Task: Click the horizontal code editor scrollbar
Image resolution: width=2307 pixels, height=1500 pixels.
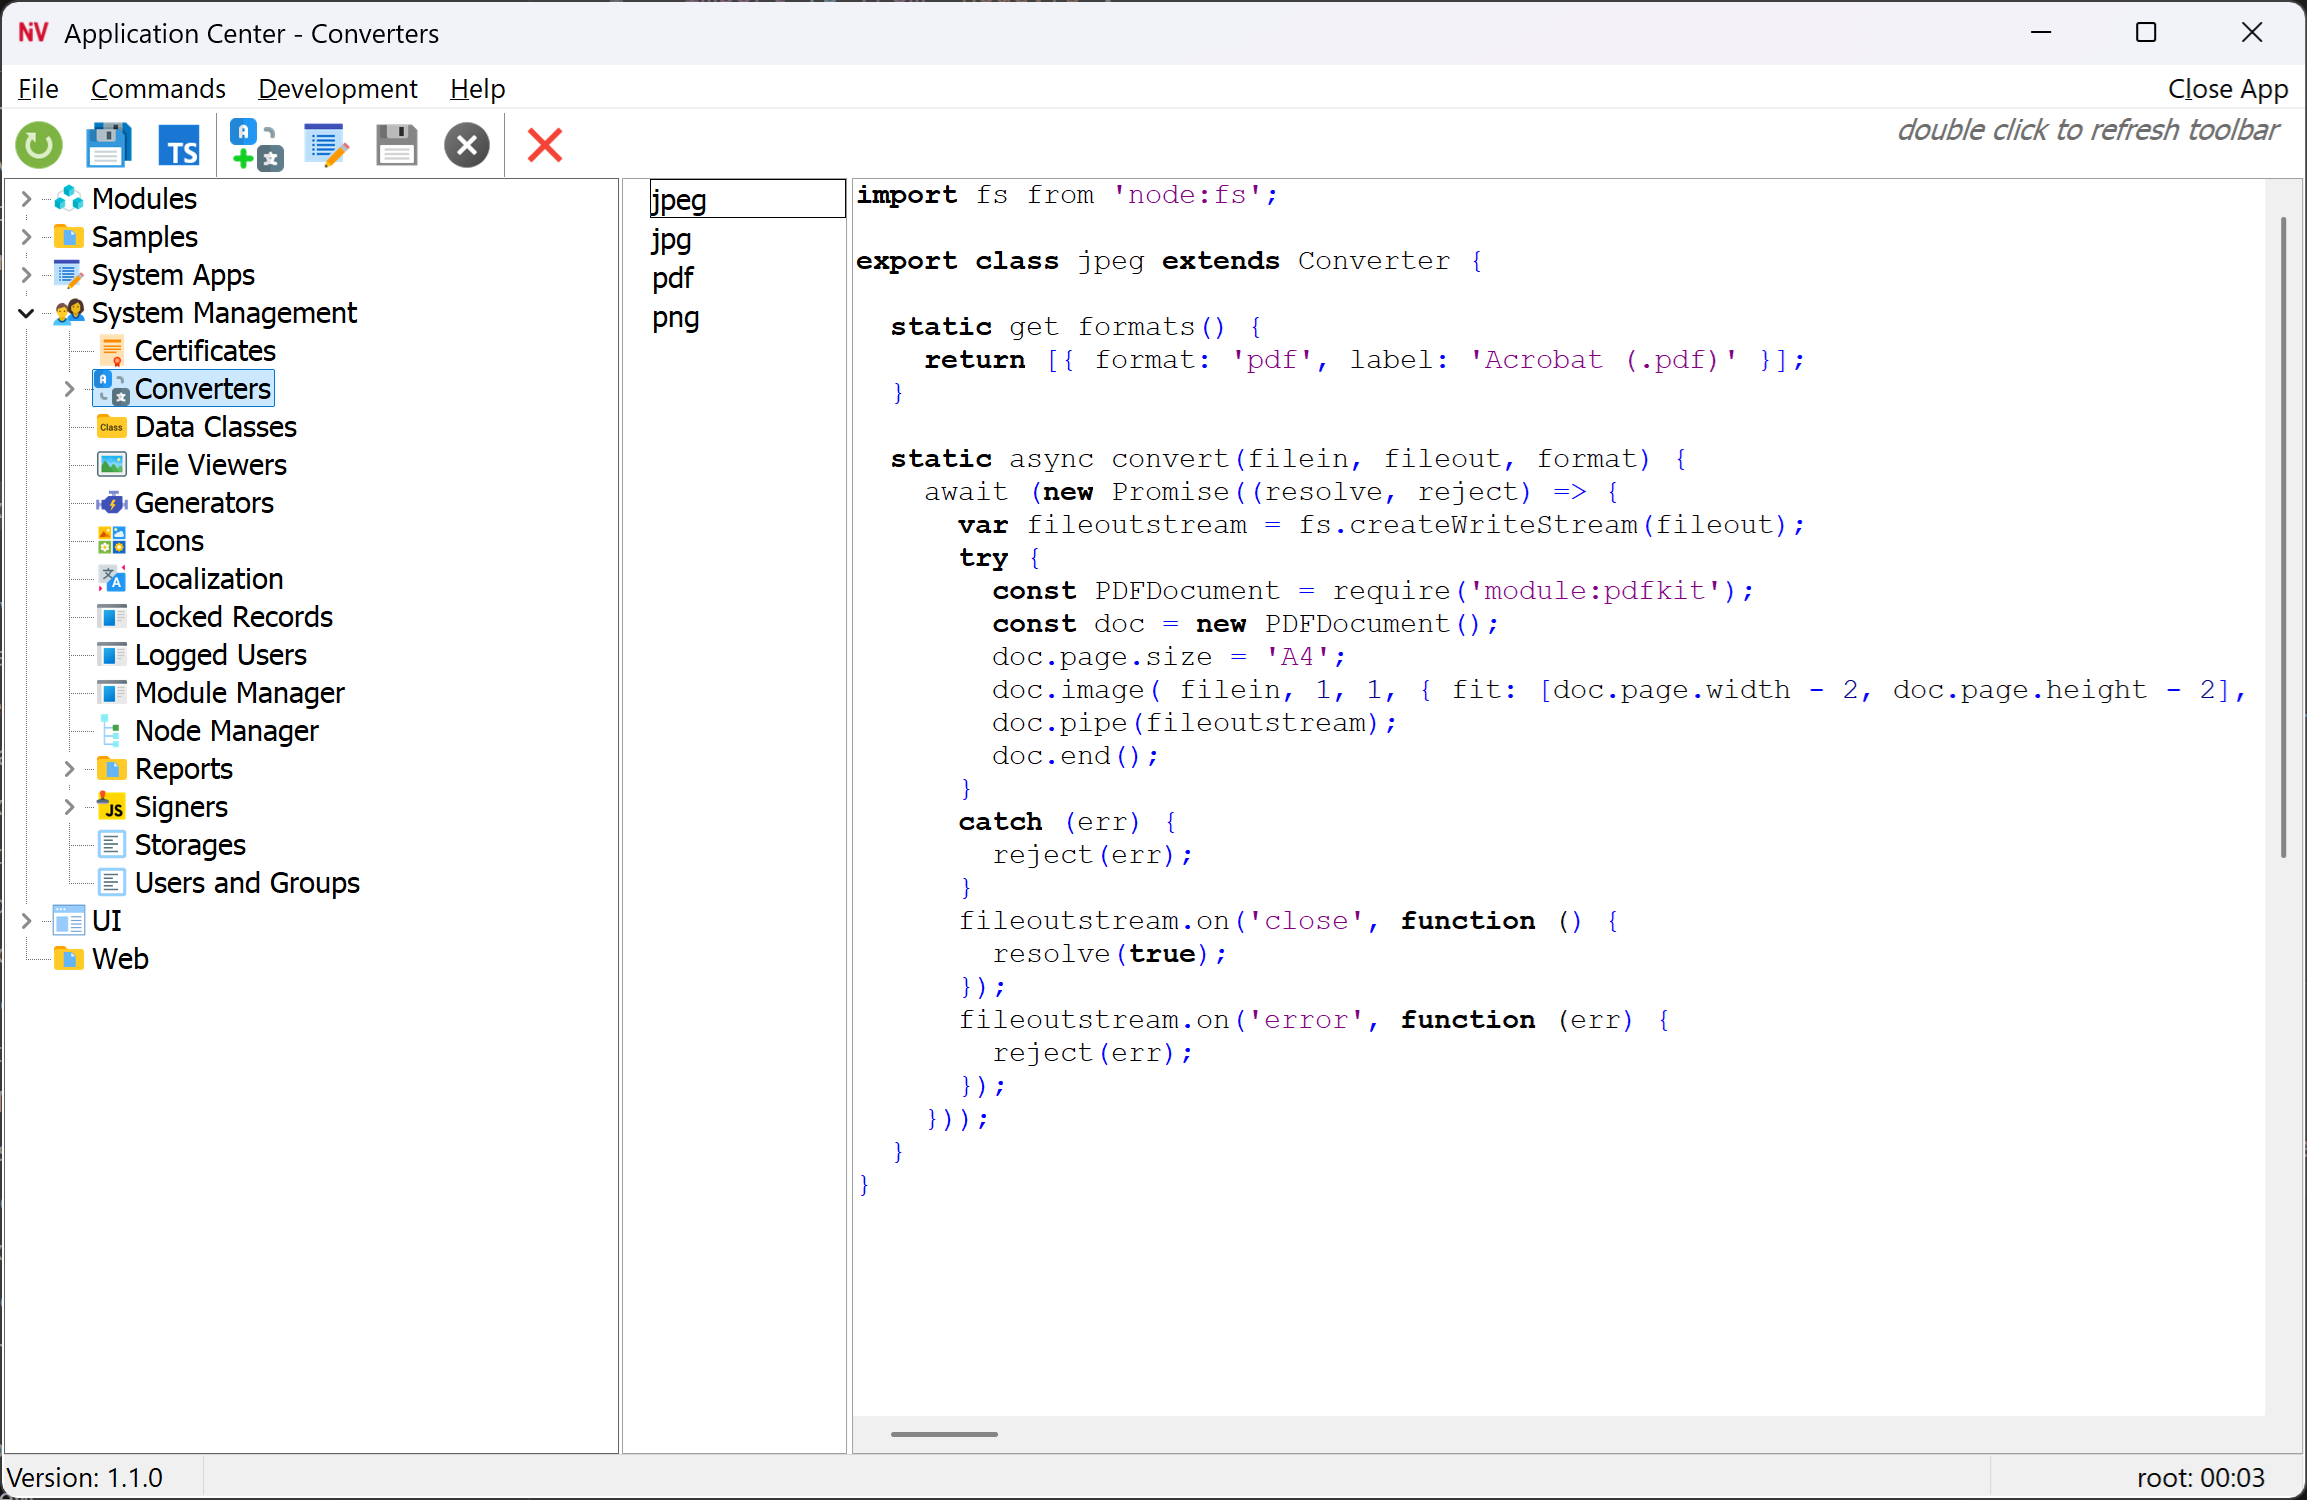Action: click(944, 1434)
